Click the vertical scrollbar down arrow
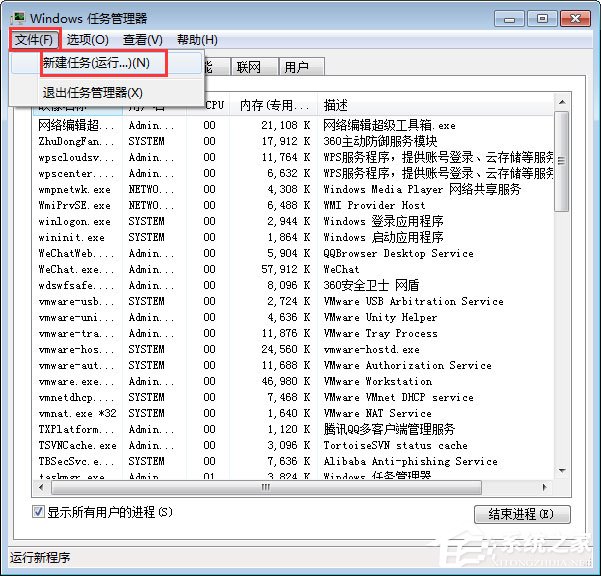Screen dimensions: 601x576 [562, 470]
